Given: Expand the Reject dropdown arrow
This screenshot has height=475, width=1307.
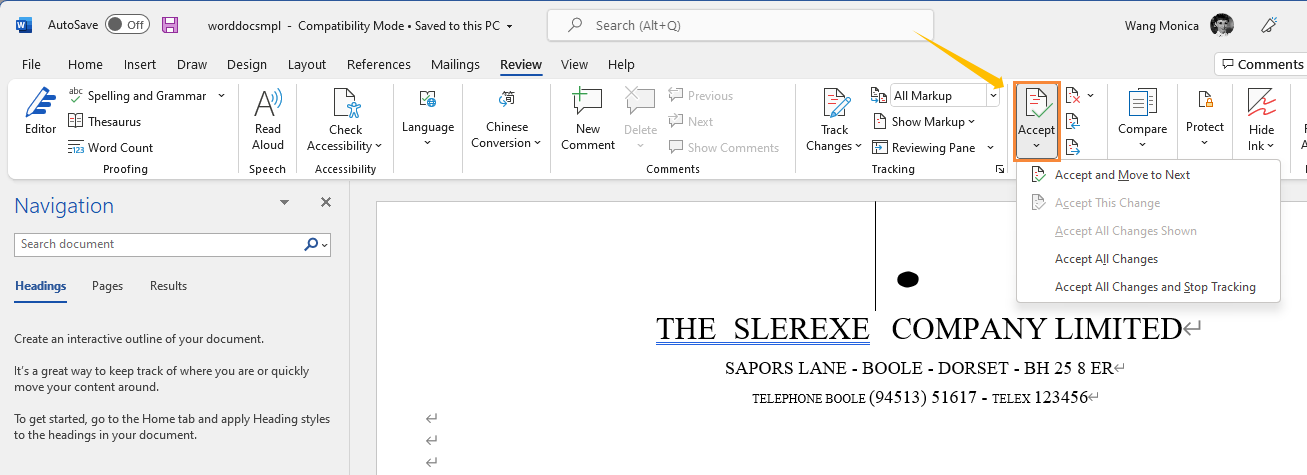Looking at the screenshot, I should (x=1090, y=96).
